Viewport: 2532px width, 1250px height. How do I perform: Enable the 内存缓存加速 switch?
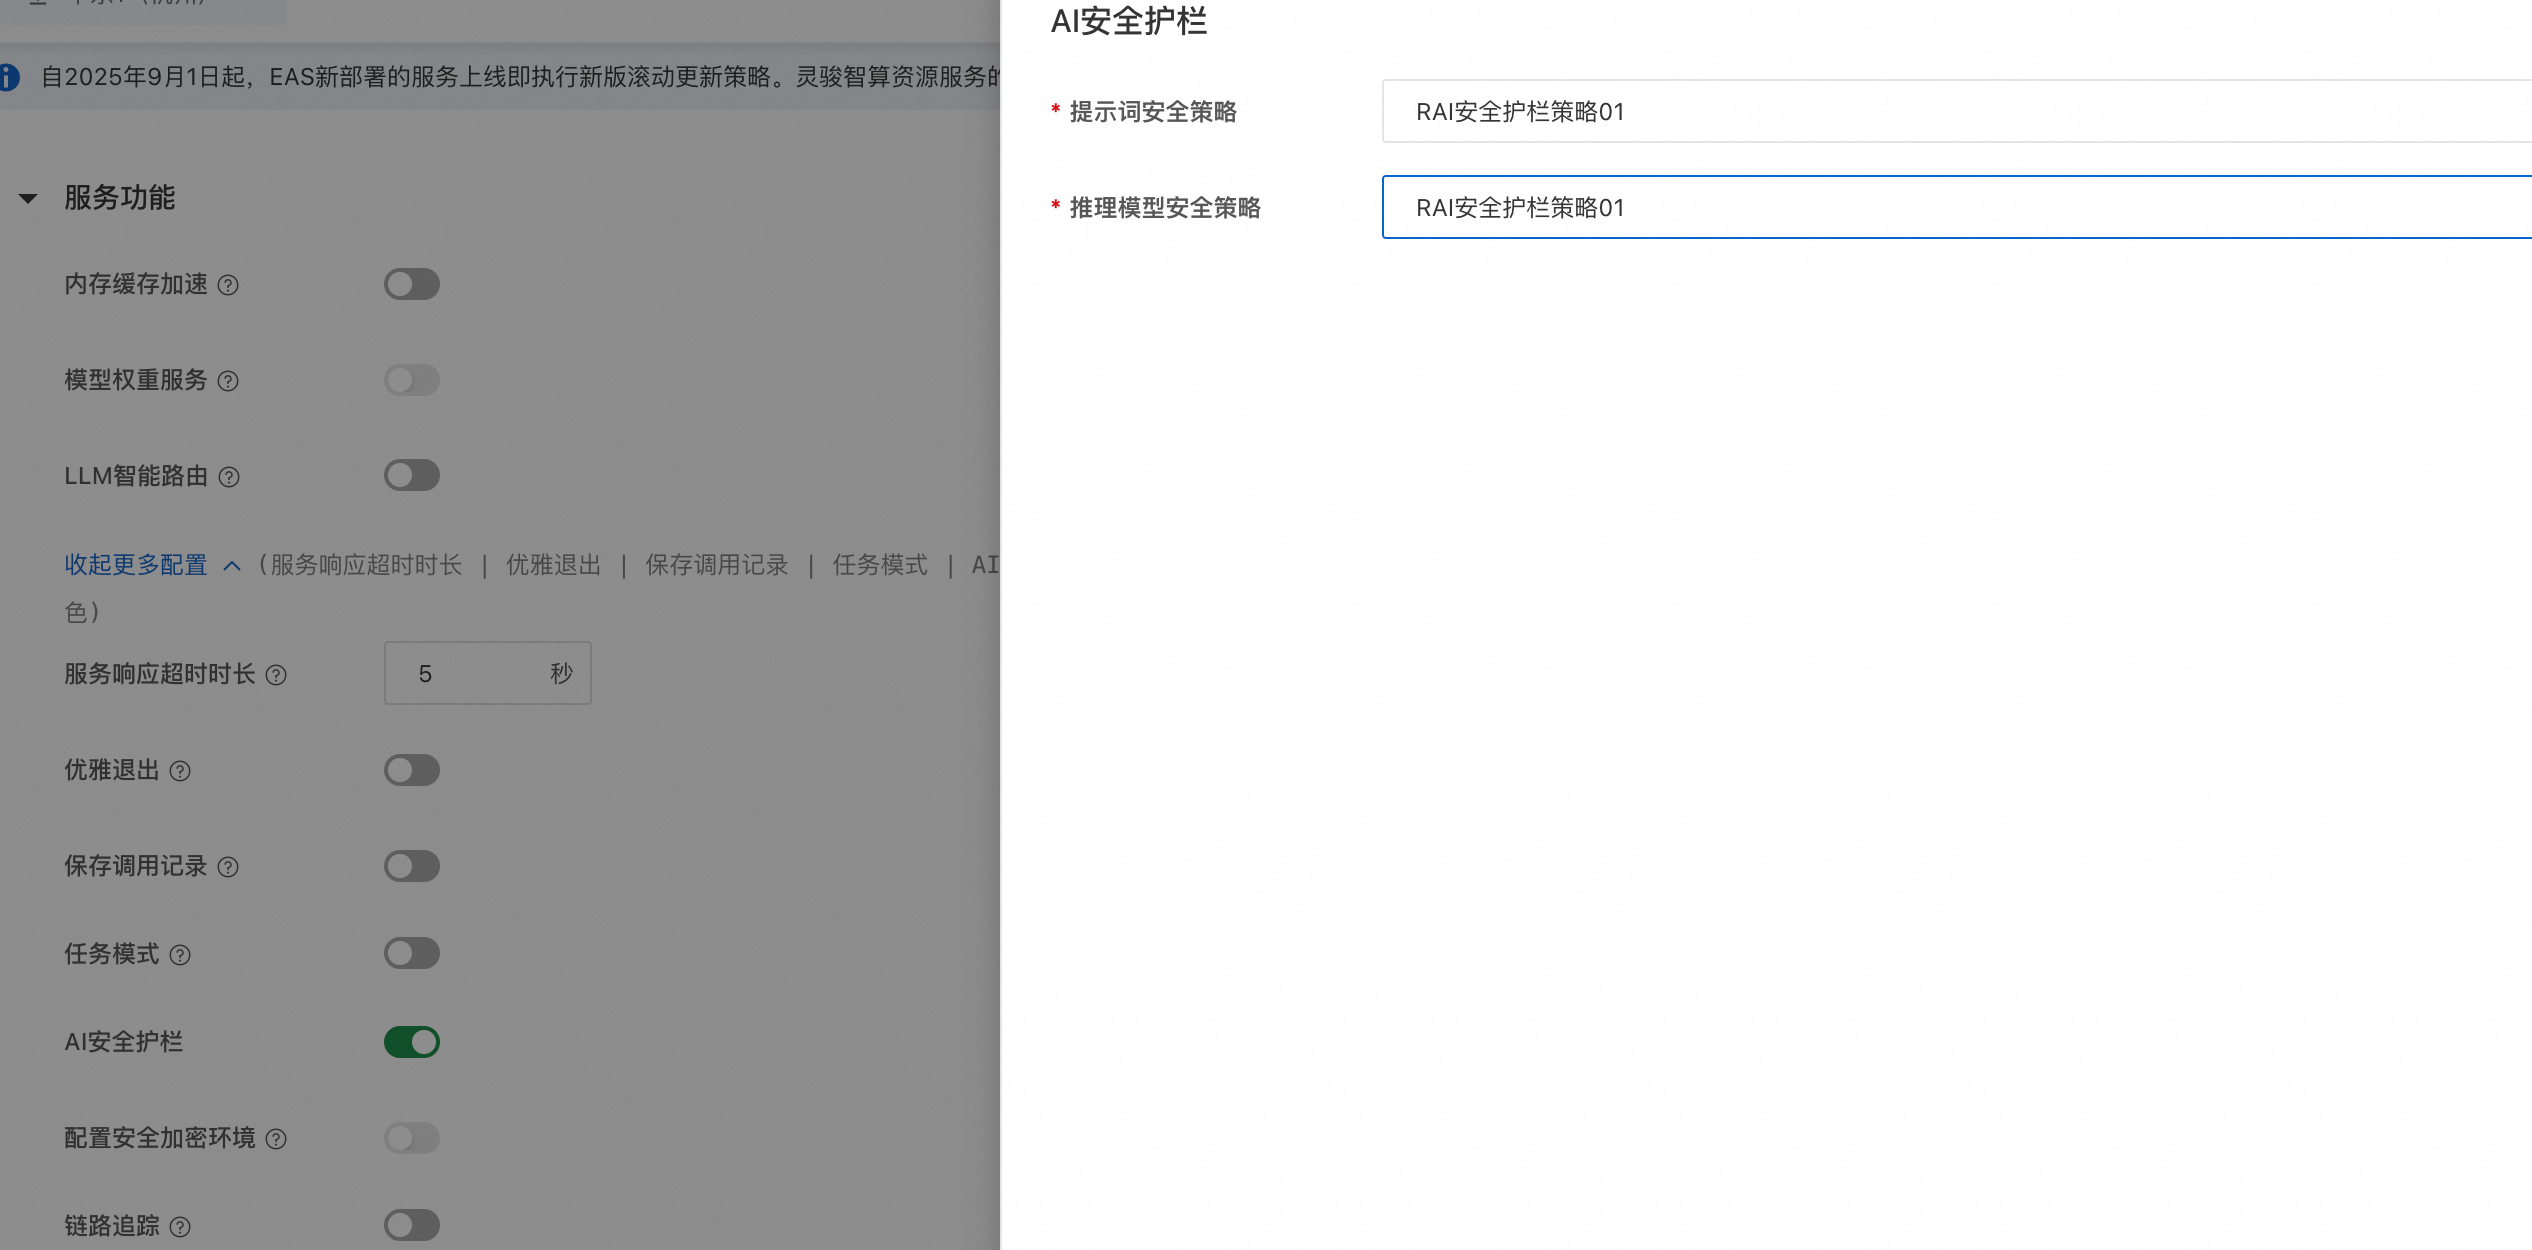pyautogui.click(x=411, y=284)
